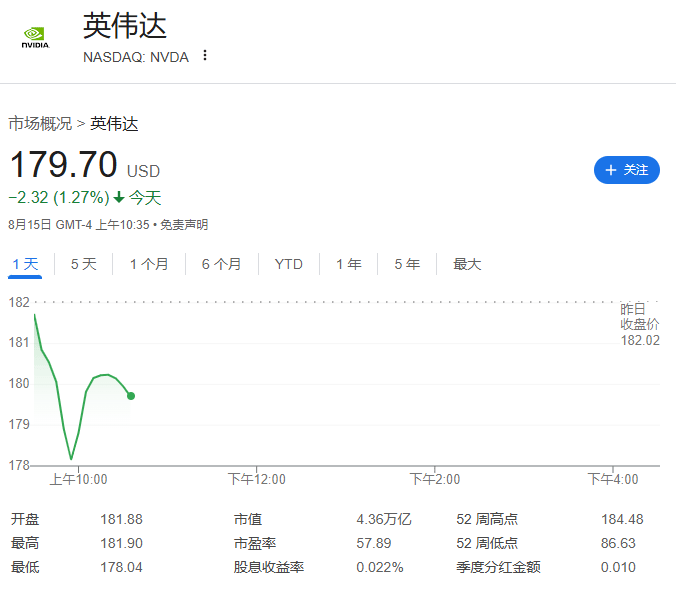Click the 关注 follow button
This screenshot has width=676, height=594.
pyautogui.click(x=626, y=170)
